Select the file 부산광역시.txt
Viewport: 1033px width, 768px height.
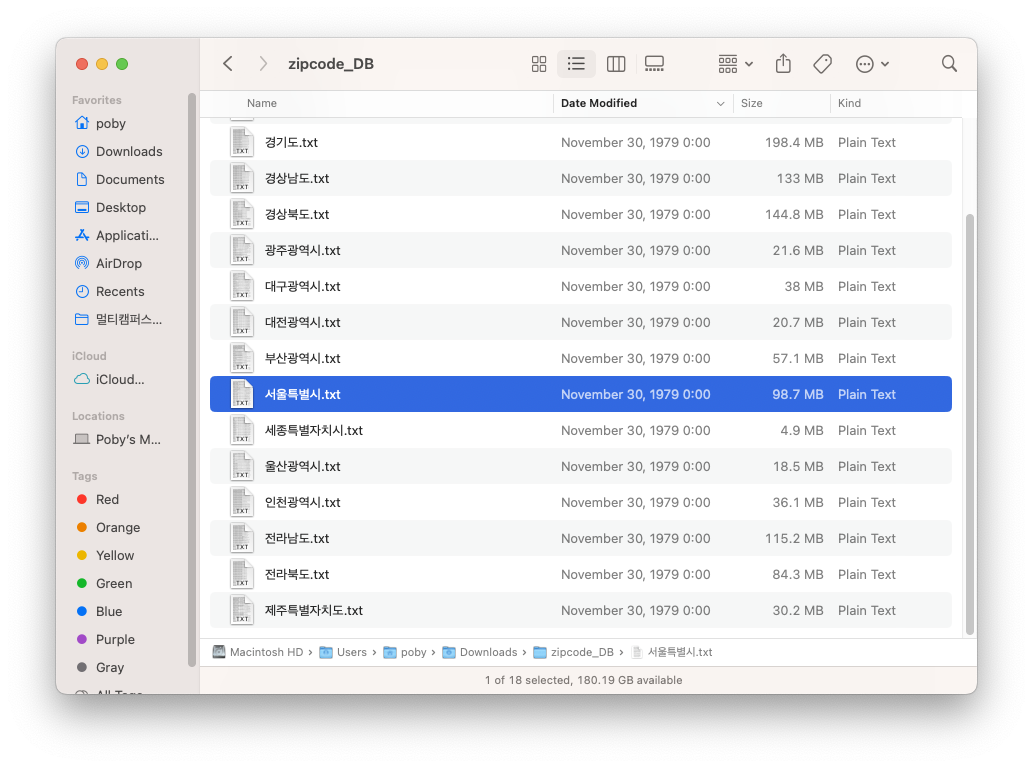pyautogui.click(x=580, y=358)
